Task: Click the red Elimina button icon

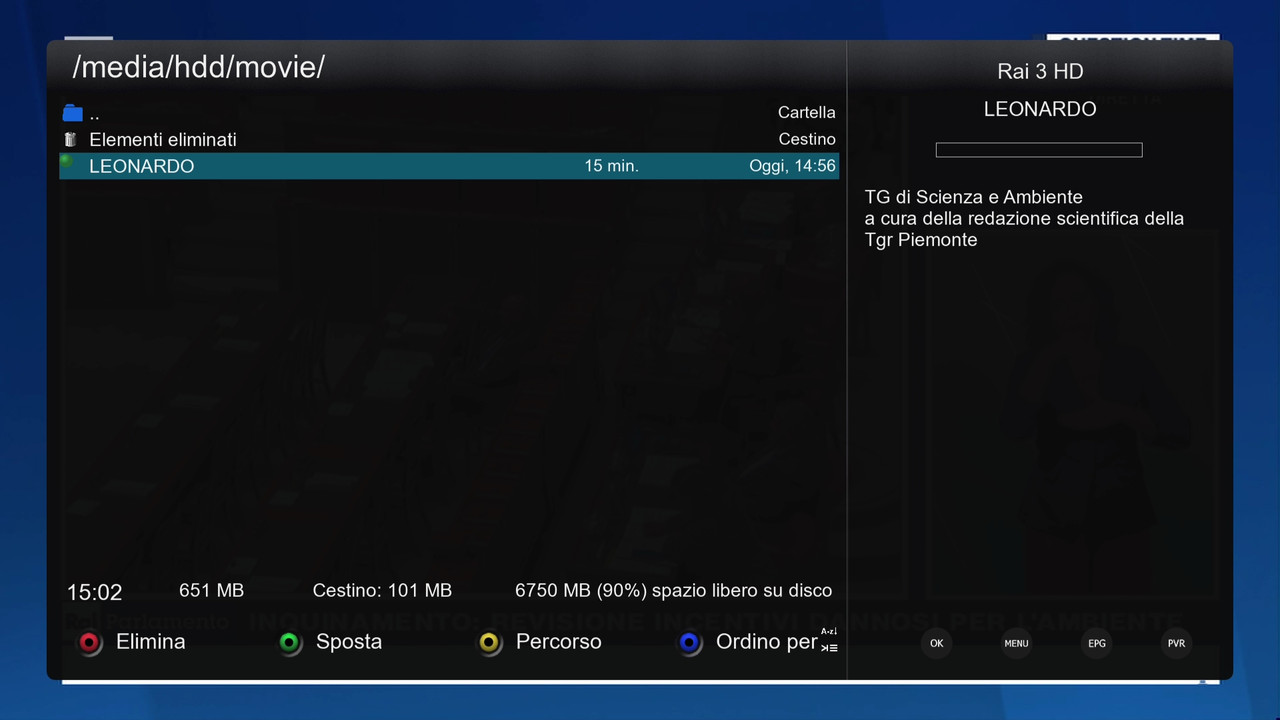Action: [x=90, y=643]
